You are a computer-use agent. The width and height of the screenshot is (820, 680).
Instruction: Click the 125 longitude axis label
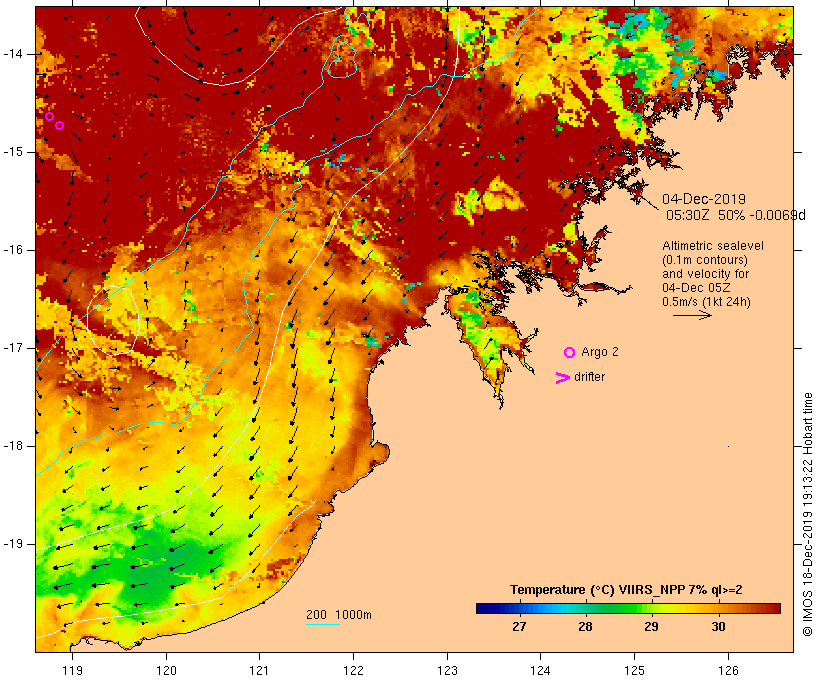point(635,671)
